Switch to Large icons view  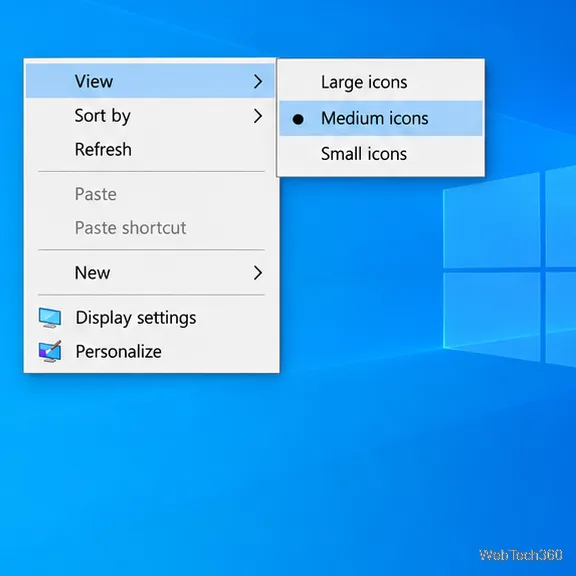coord(381,82)
